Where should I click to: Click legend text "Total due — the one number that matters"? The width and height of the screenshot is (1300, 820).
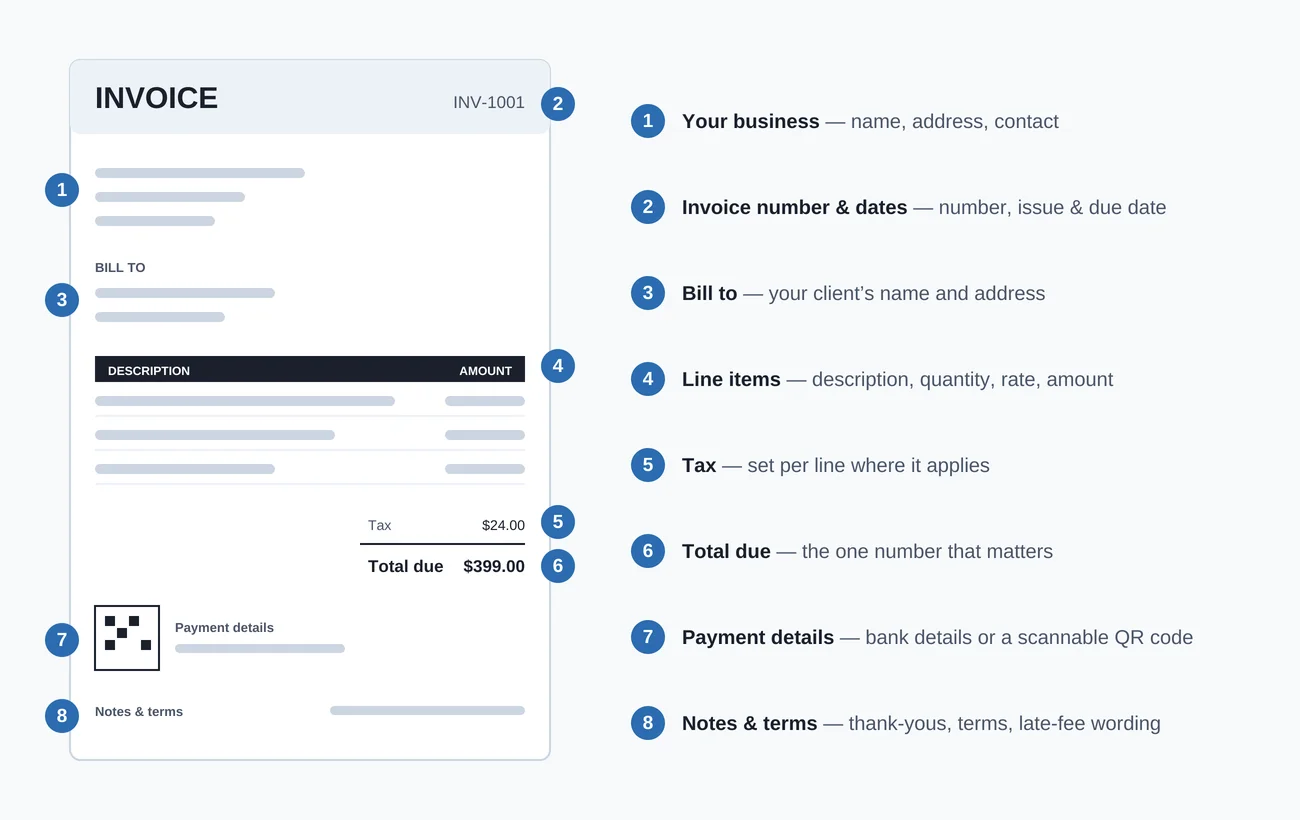[x=867, y=552]
